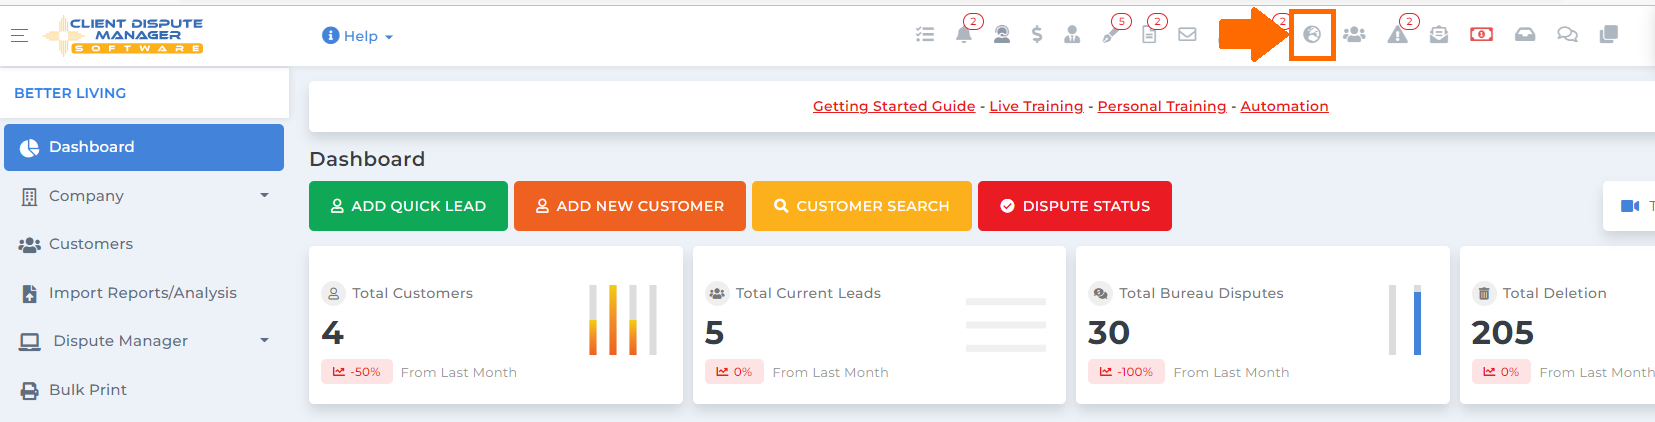The image size is (1655, 422).
Task: Click the support headset agent icon
Action: coord(1002,35)
